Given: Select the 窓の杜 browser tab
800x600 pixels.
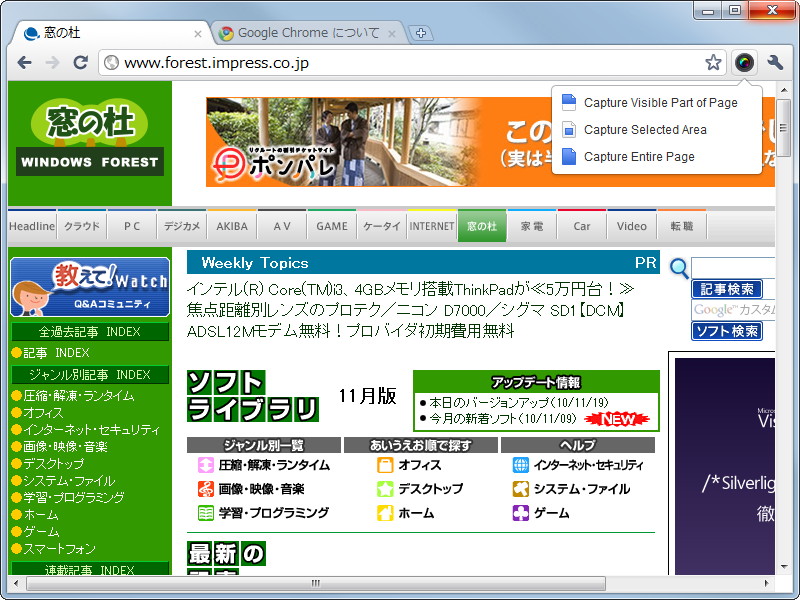Looking at the screenshot, I should pyautogui.click(x=109, y=33).
